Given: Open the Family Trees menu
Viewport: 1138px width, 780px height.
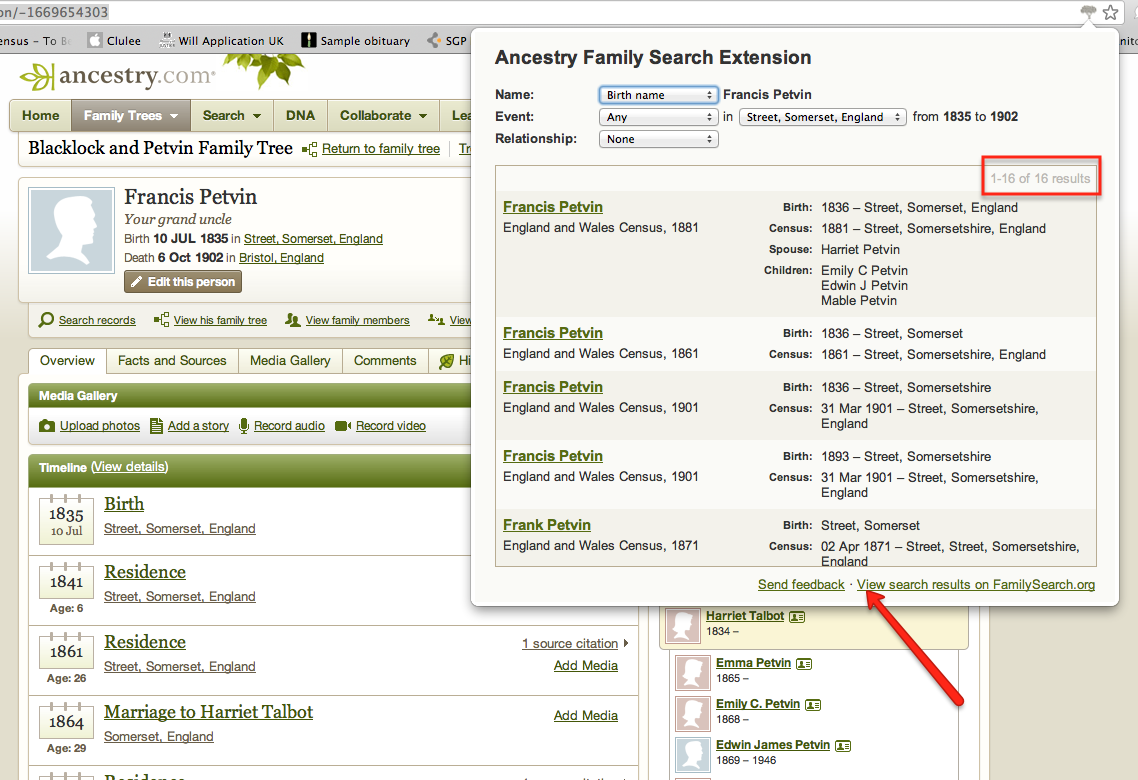Looking at the screenshot, I should [x=131, y=115].
